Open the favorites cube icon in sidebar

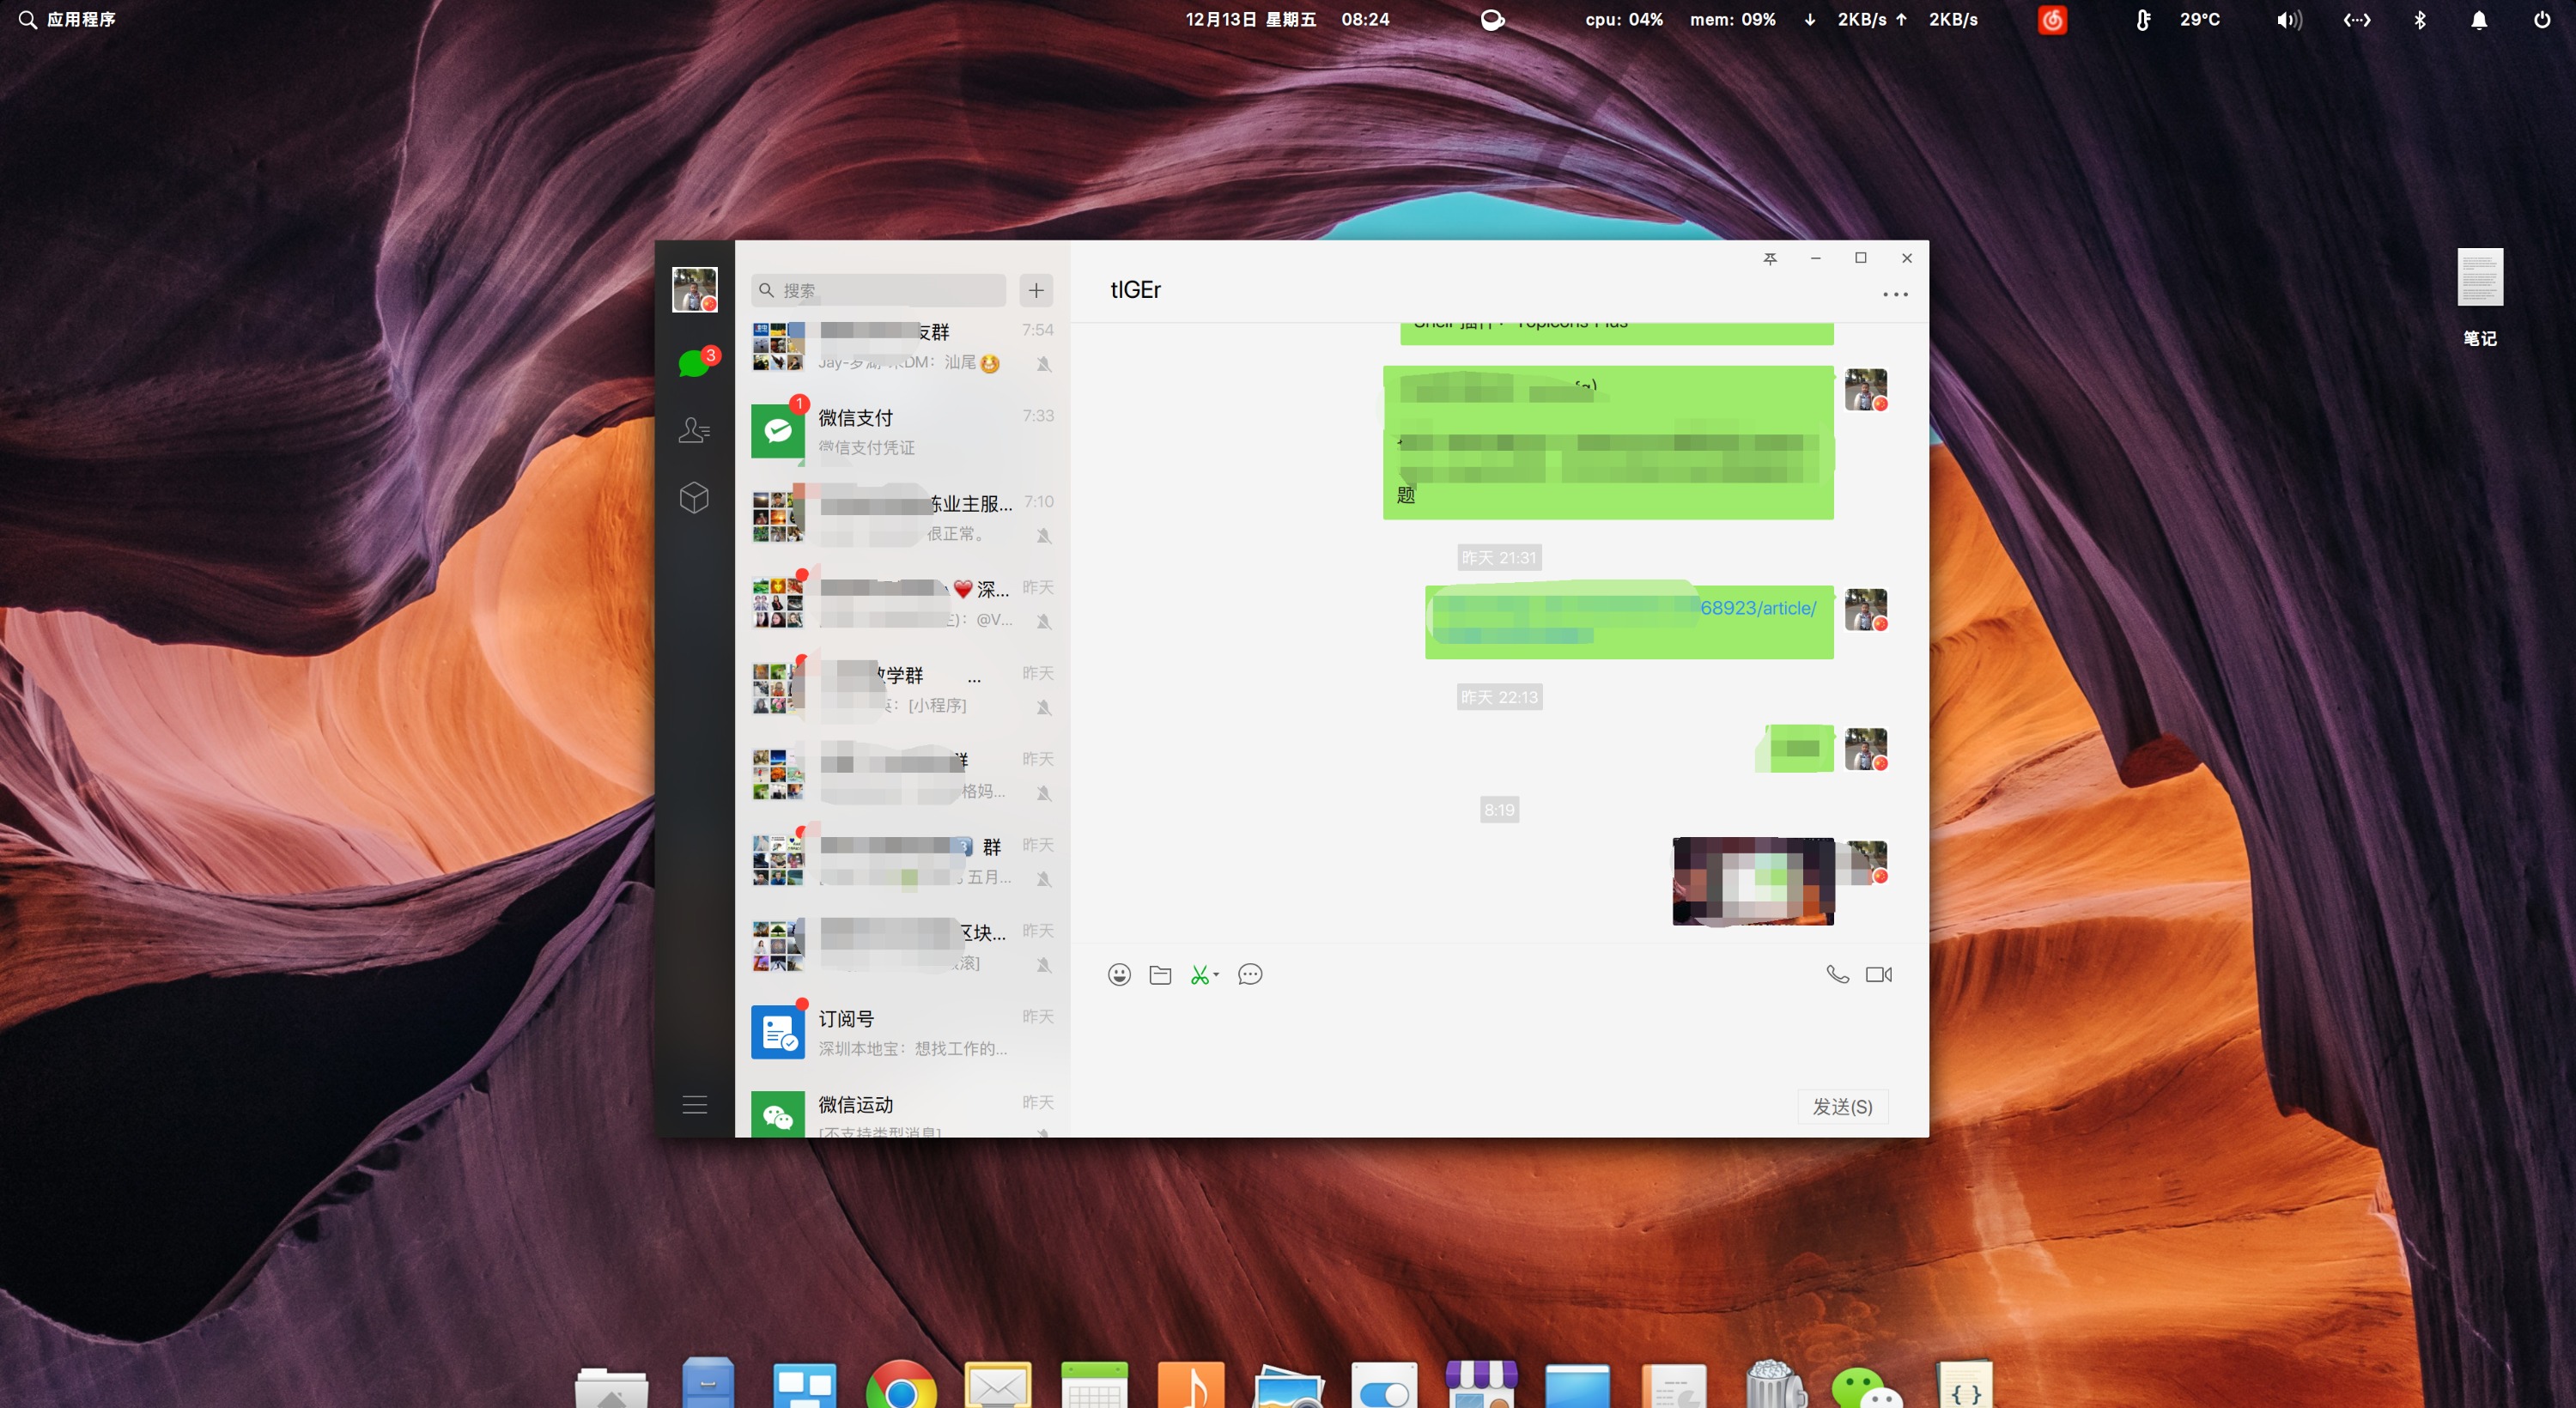tap(694, 497)
